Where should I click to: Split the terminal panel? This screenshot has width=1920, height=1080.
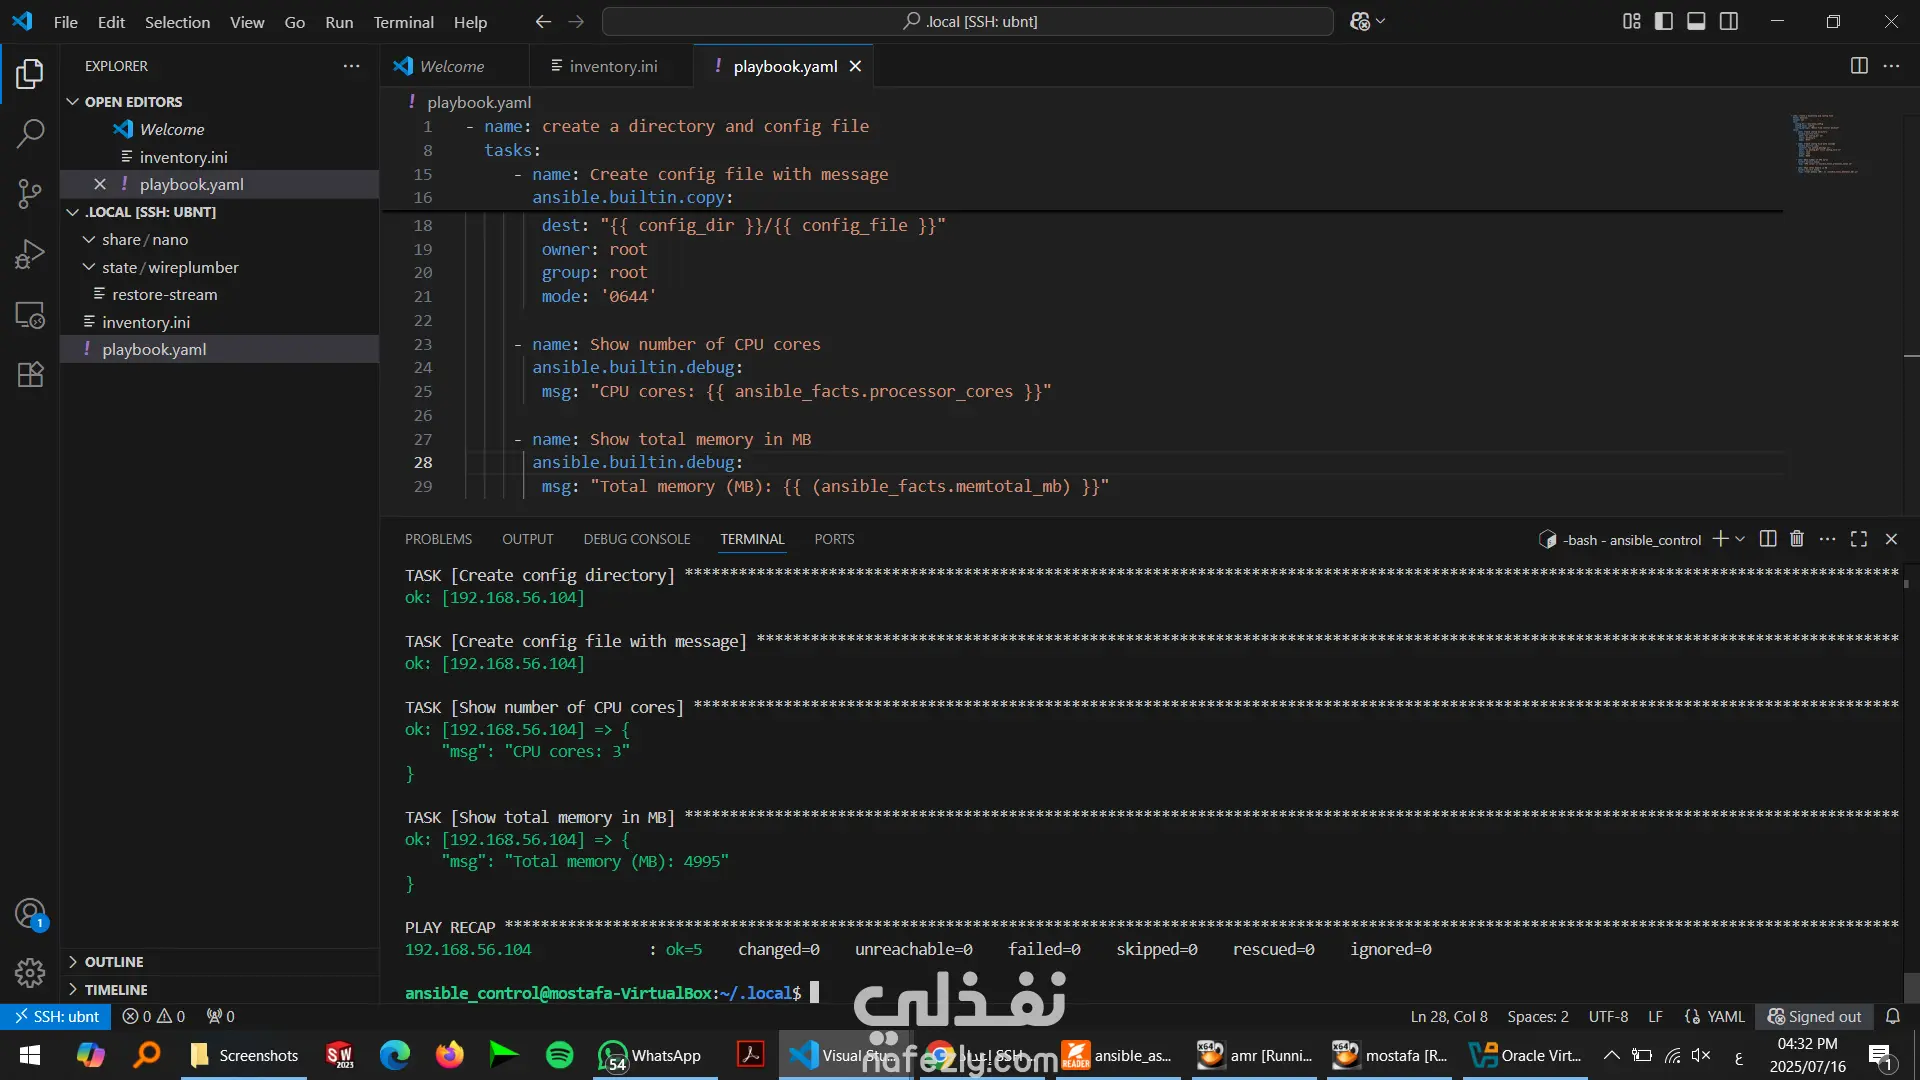(1768, 539)
